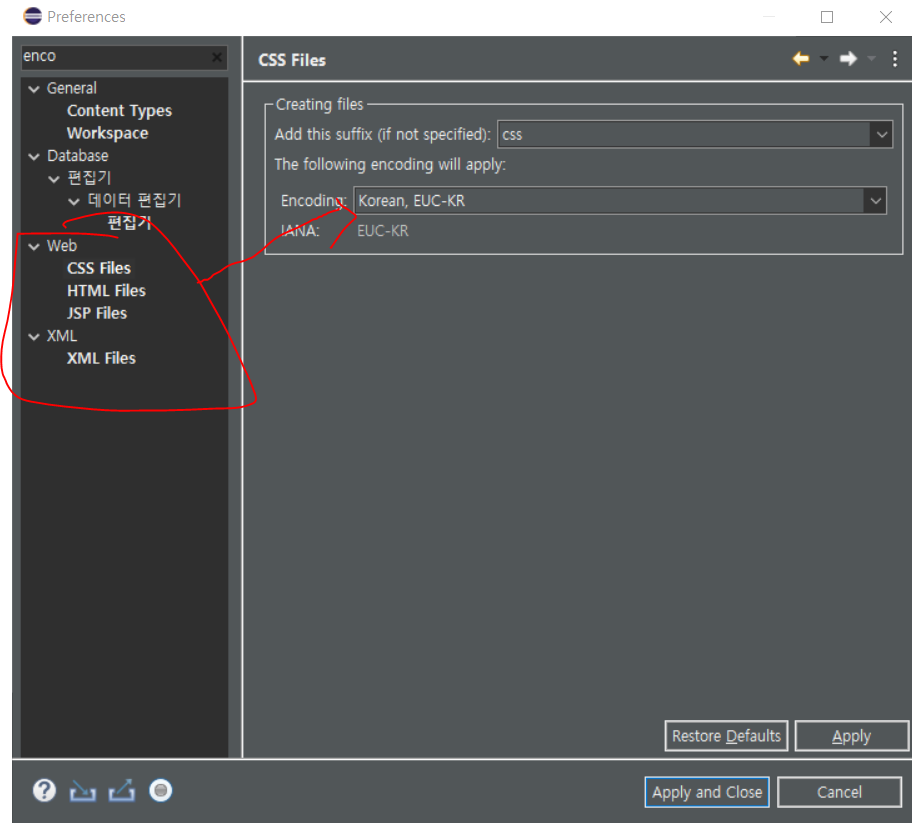Click the CSS Files page heading
The width and height of the screenshot is (912, 823).
pos(292,60)
